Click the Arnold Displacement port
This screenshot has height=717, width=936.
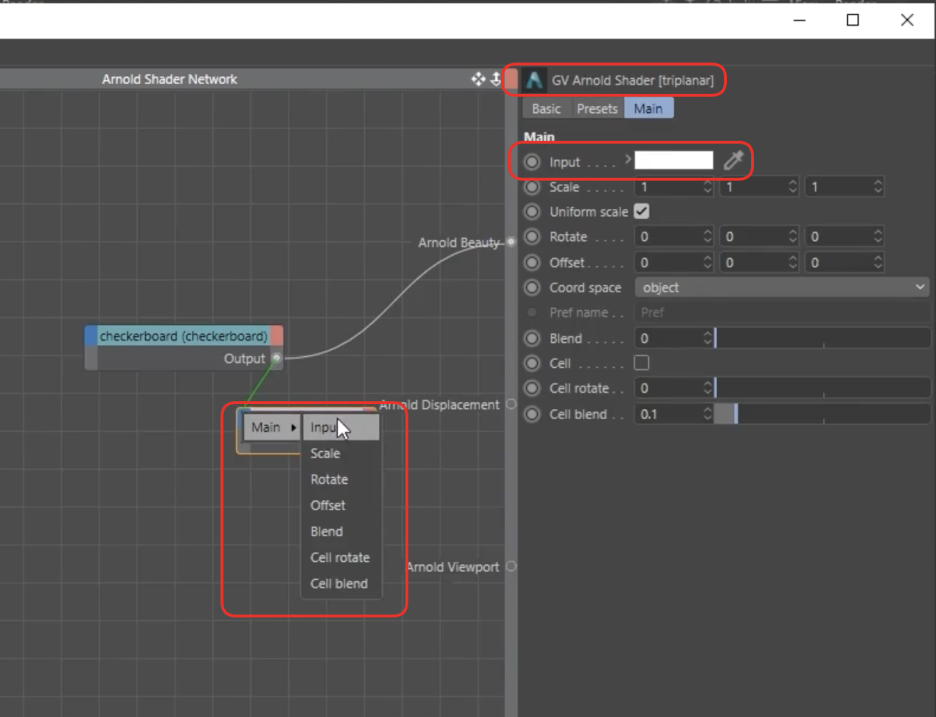(511, 404)
